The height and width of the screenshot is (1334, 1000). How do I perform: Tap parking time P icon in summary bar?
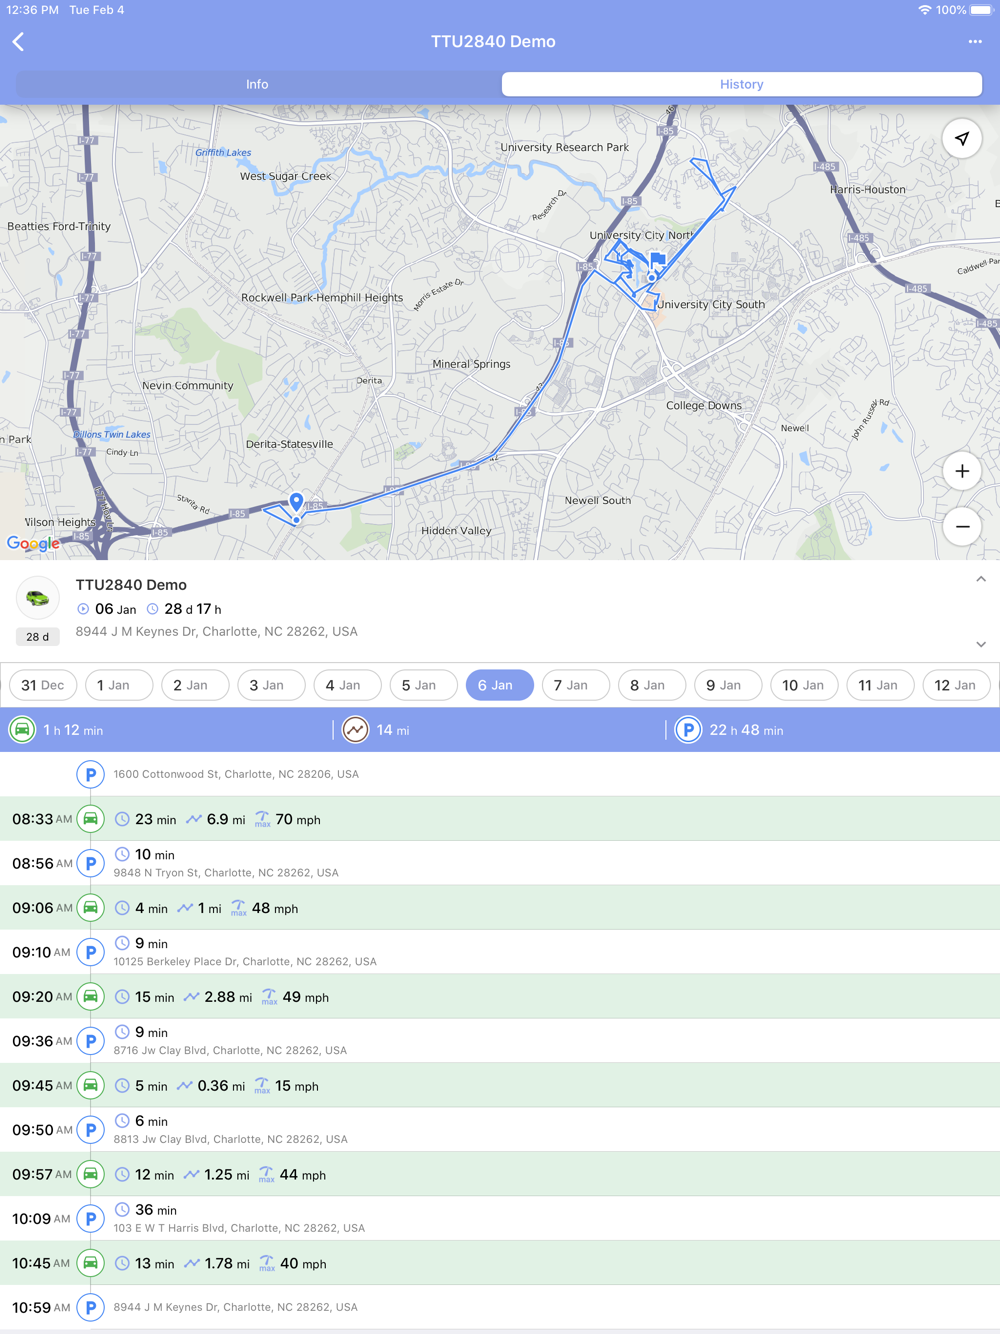(688, 730)
